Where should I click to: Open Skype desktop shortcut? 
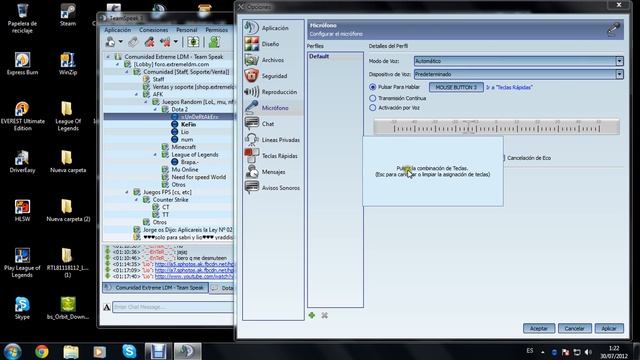(22, 308)
